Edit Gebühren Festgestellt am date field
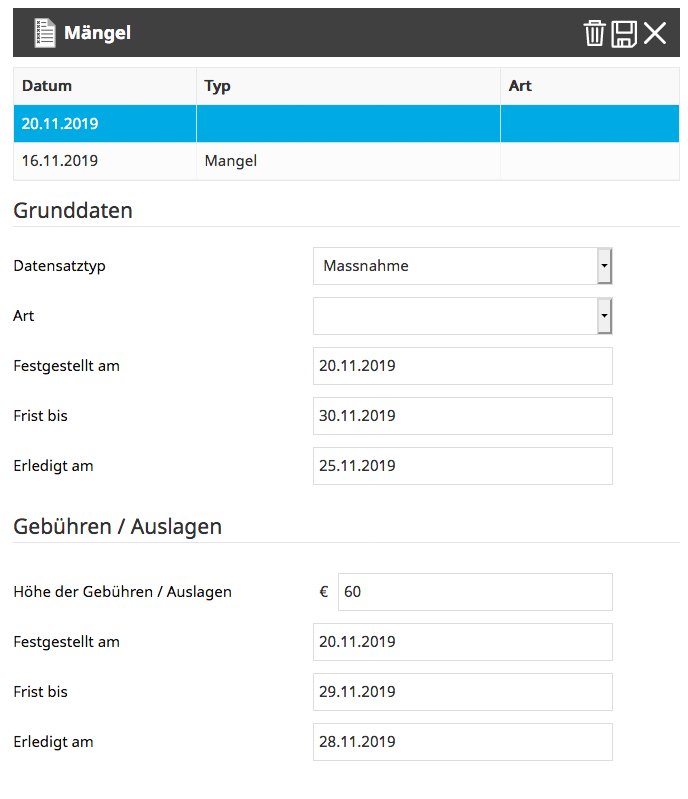688x799 pixels. pyautogui.click(x=462, y=642)
